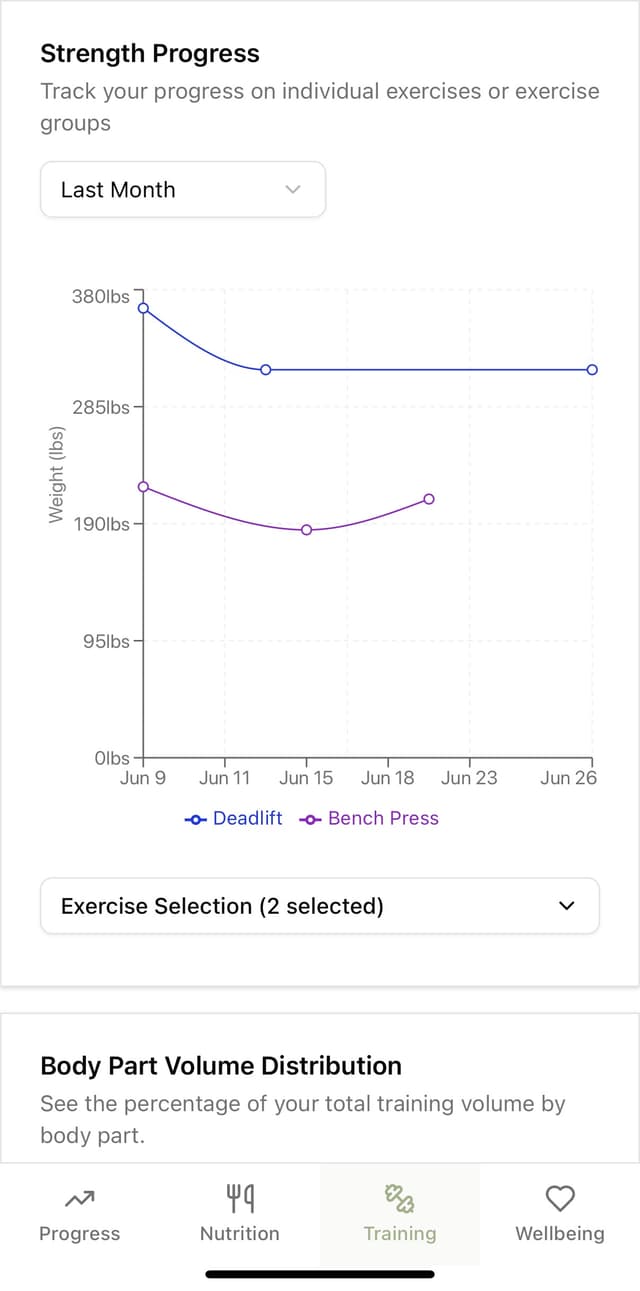Image resolution: width=640 pixels, height=1291 pixels.
Task: Click the chevron on Exercise Selection
Action: [x=567, y=905]
